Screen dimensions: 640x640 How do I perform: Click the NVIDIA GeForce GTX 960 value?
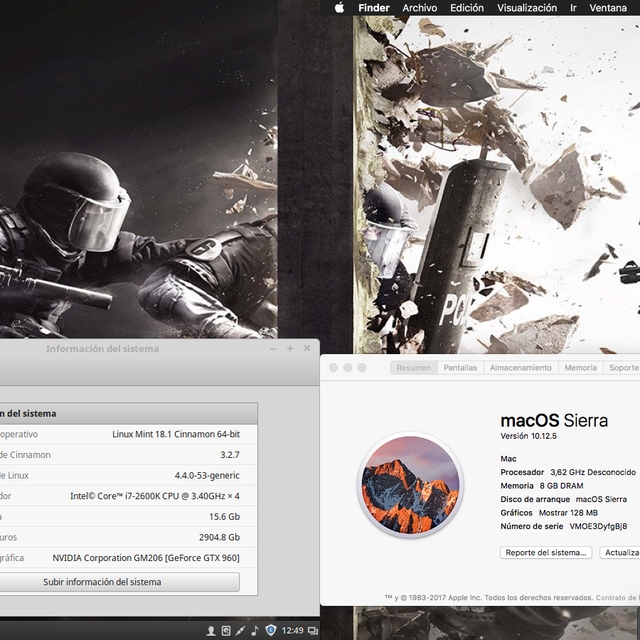(x=146, y=558)
